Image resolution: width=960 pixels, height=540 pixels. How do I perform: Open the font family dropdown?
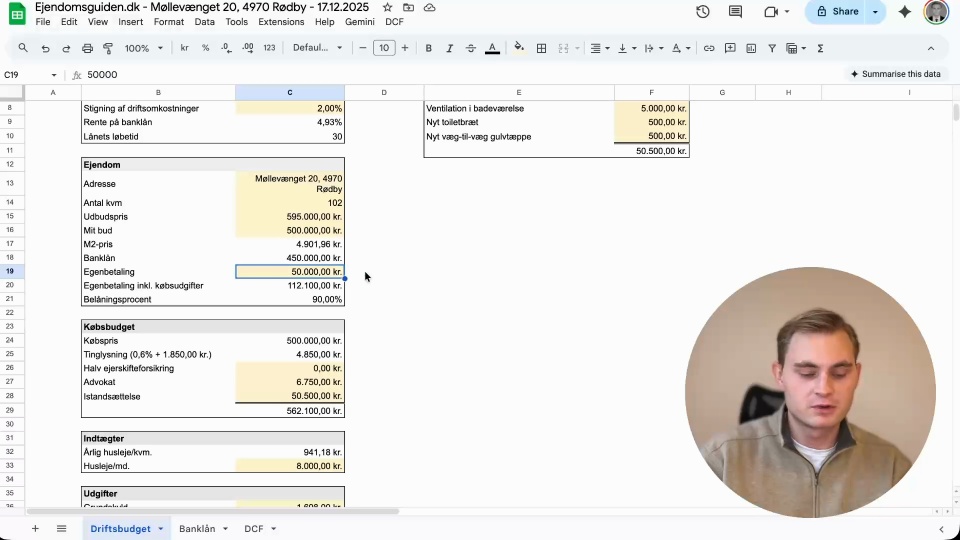click(317, 48)
